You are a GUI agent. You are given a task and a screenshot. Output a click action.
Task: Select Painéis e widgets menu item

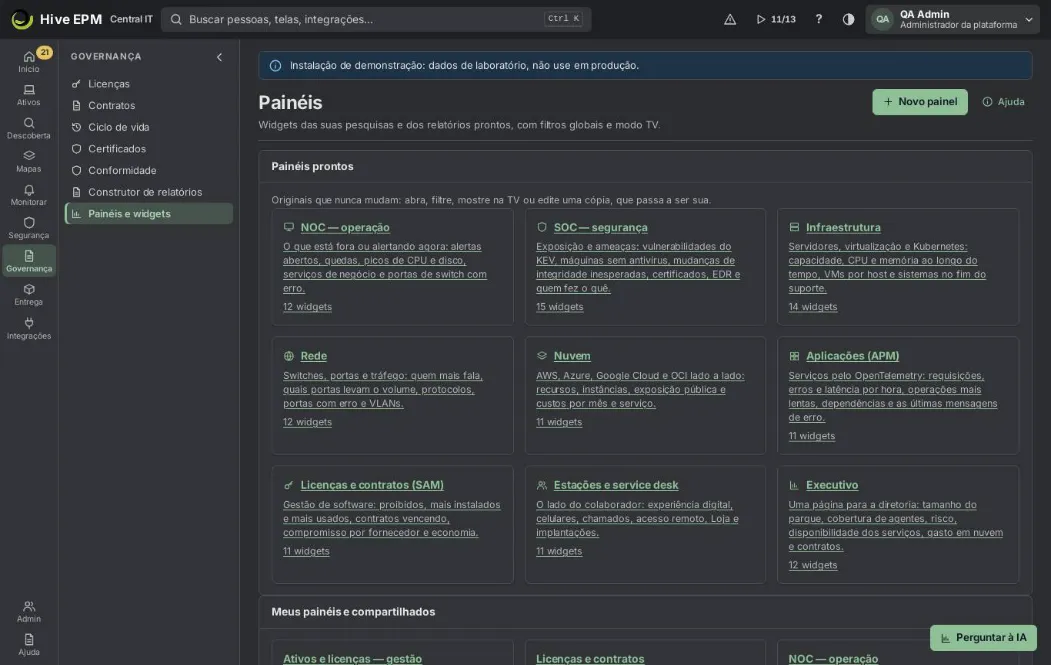coord(149,214)
